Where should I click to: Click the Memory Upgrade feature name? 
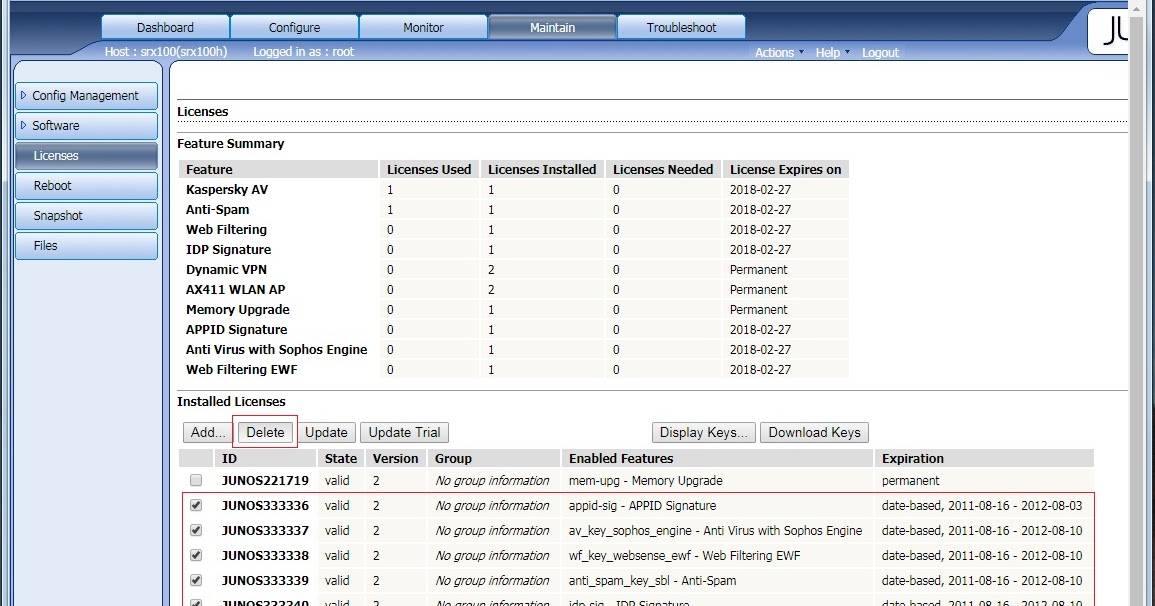click(237, 309)
